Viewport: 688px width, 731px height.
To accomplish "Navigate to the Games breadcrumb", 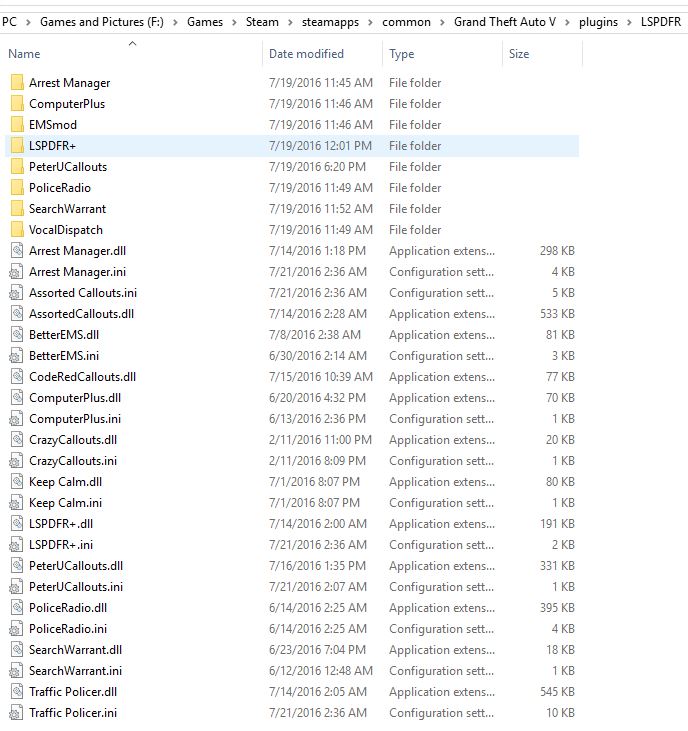I will click(x=205, y=22).
